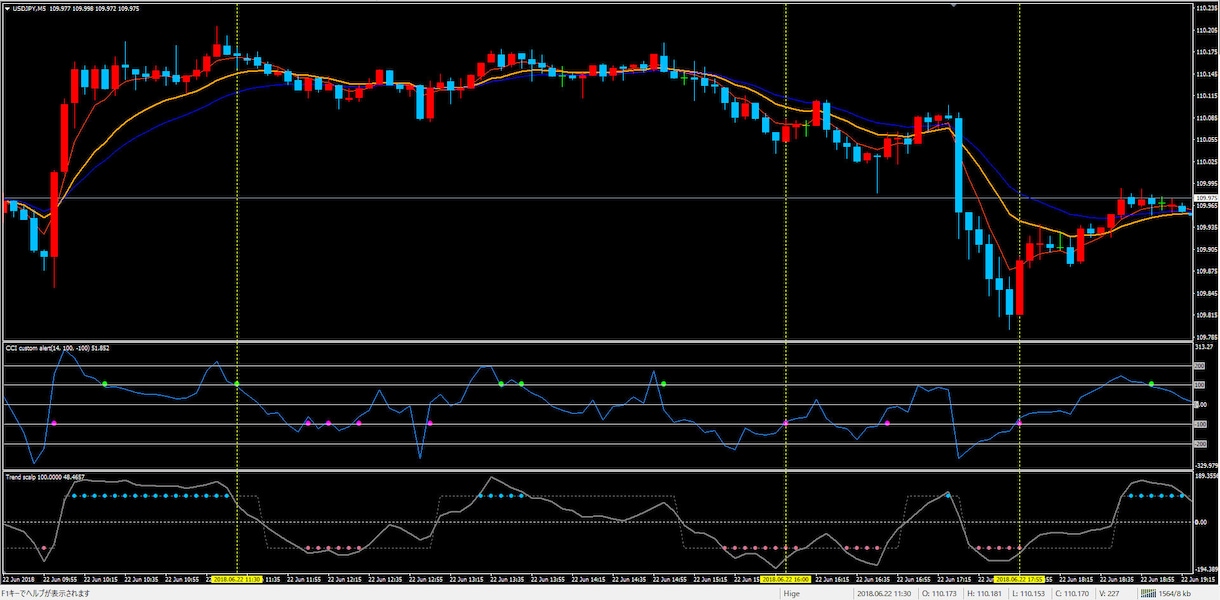Viewport: 1220px width, 600px height.
Task: Open the USDJPY,M5 chart title dropdown arrow
Action: click(5, 9)
